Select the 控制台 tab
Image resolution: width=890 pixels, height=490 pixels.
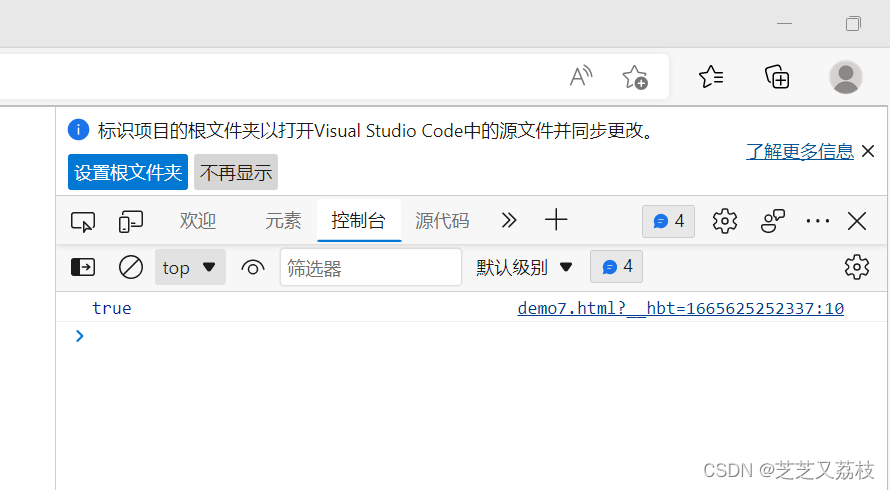tap(359, 220)
